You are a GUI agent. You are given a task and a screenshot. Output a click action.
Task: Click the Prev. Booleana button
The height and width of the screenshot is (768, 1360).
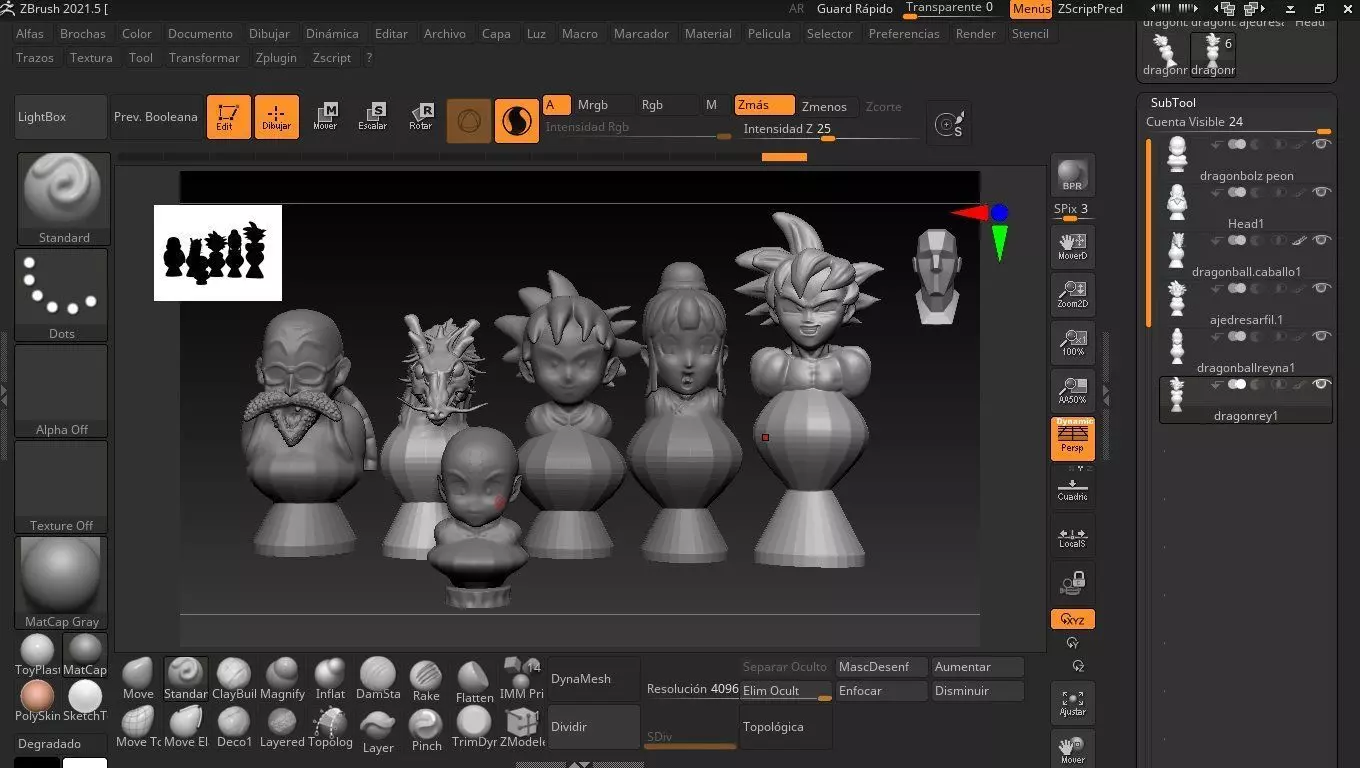(156, 117)
